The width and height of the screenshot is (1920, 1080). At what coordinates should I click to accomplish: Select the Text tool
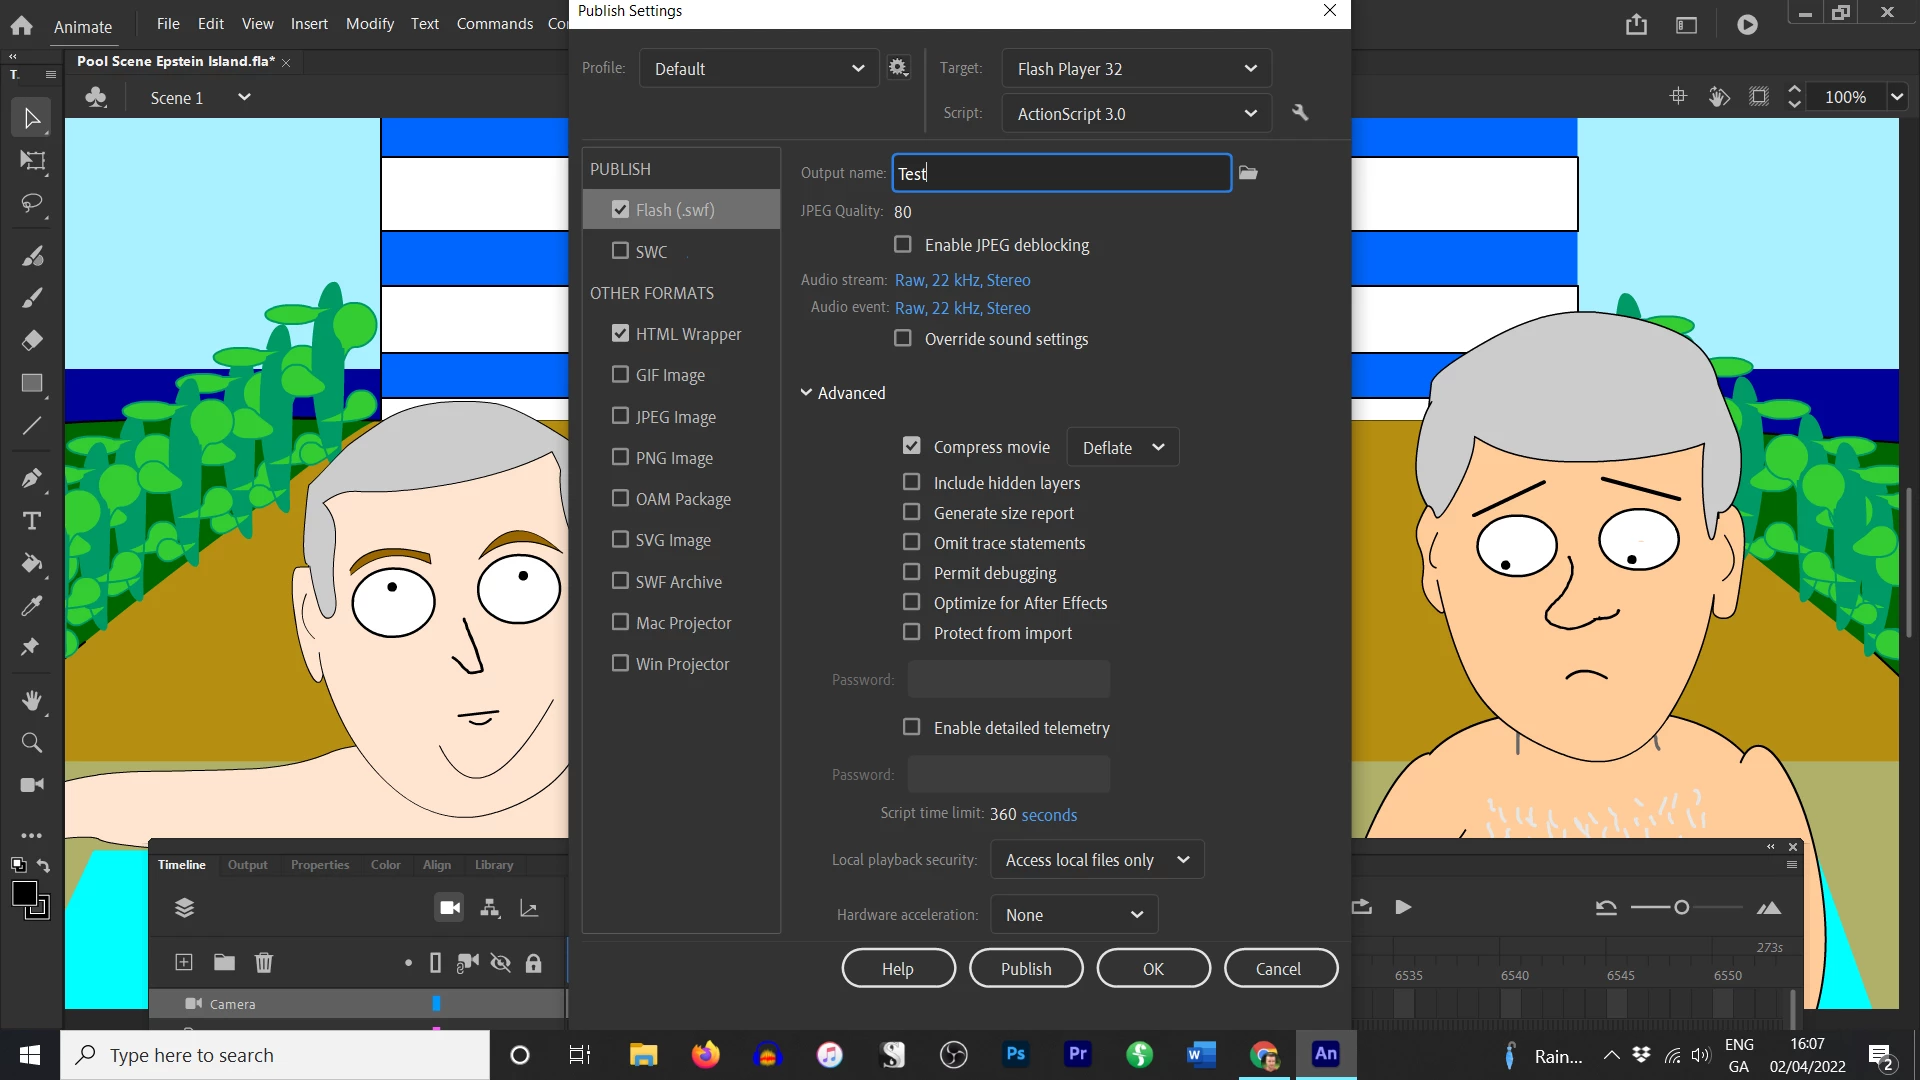[x=32, y=521]
